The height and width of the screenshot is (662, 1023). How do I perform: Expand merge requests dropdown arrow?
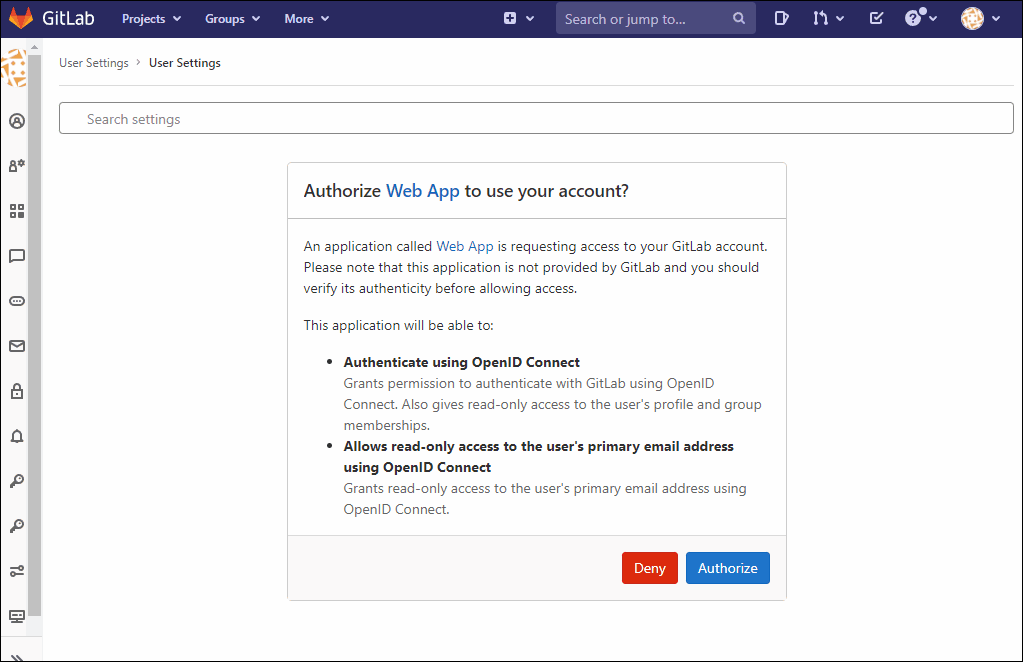840,19
